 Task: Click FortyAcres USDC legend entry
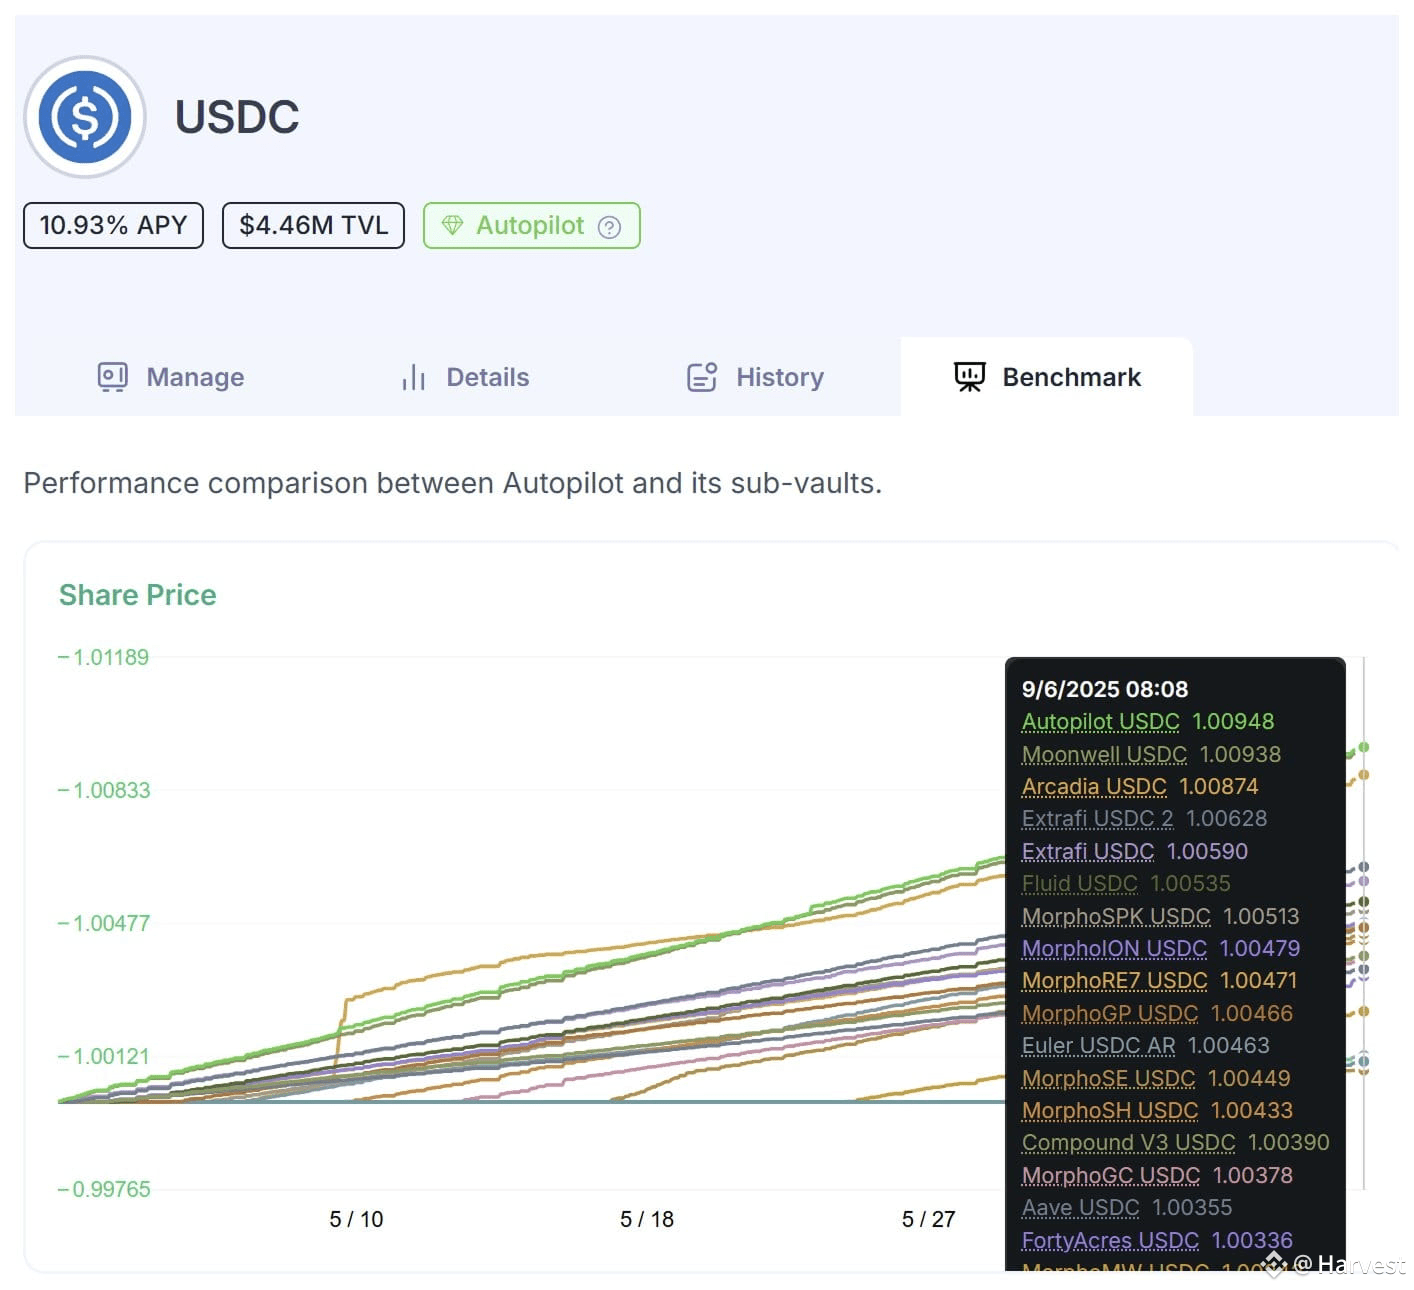[1110, 1241]
